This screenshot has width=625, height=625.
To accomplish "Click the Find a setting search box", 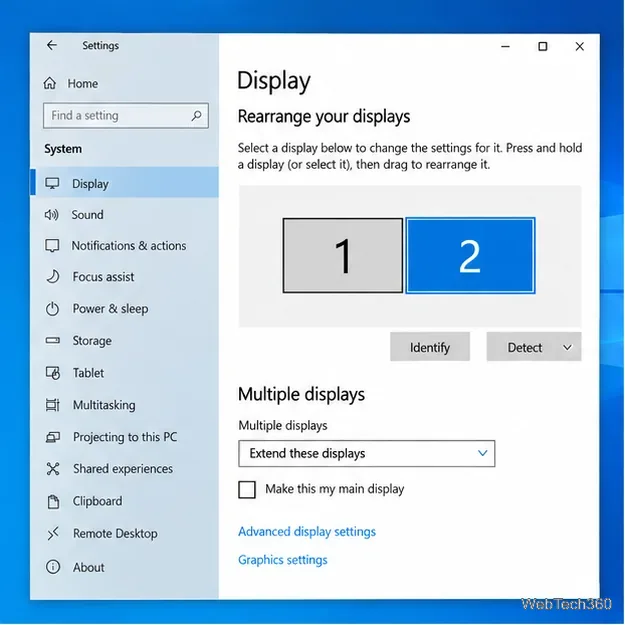I will [x=126, y=116].
